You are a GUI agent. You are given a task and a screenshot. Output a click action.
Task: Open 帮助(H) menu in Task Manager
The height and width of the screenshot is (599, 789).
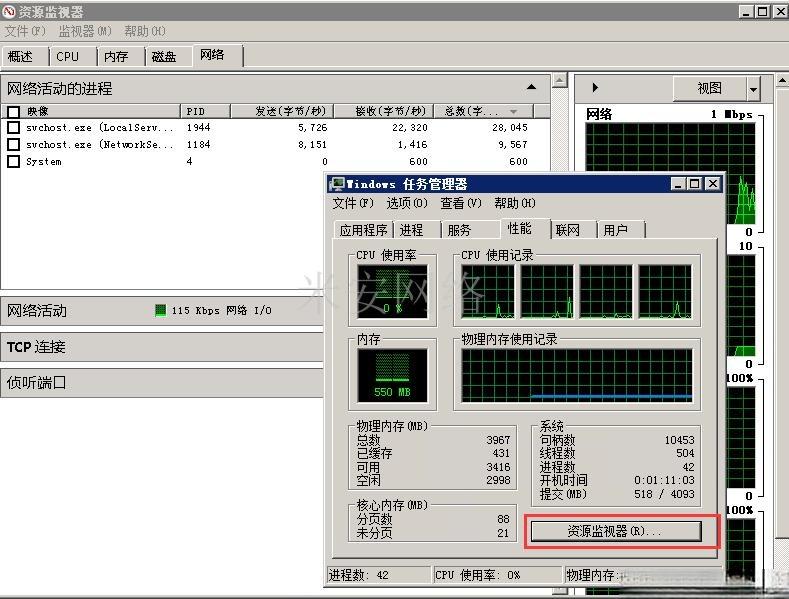pos(515,203)
